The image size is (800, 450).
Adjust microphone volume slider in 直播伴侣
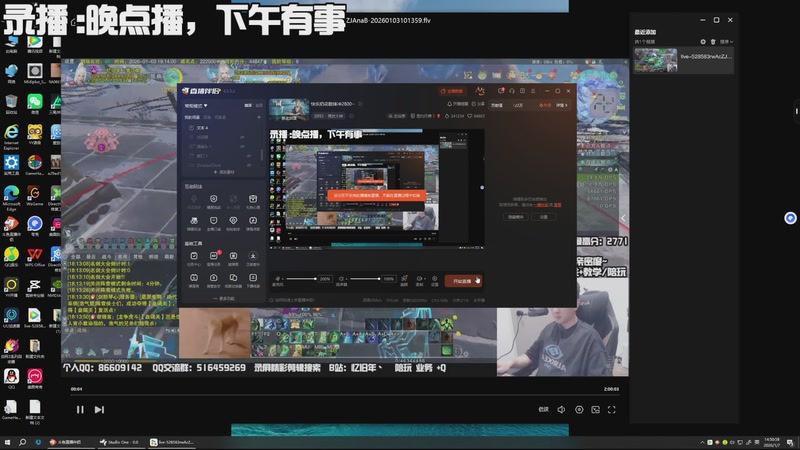click(302, 279)
